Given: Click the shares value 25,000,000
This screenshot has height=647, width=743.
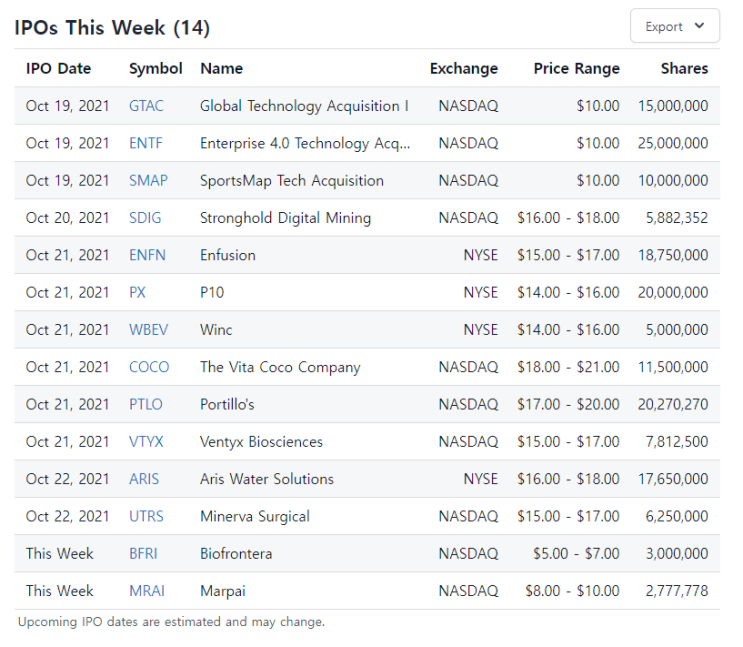Looking at the screenshot, I should point(673,143).
